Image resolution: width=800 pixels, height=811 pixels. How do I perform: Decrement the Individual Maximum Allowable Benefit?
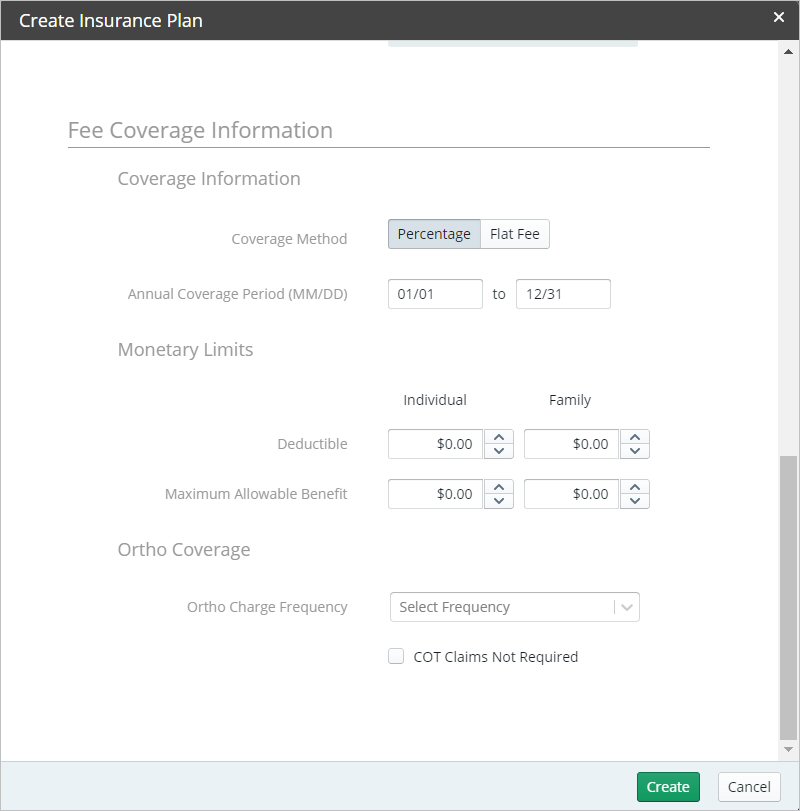click(499, 500)
